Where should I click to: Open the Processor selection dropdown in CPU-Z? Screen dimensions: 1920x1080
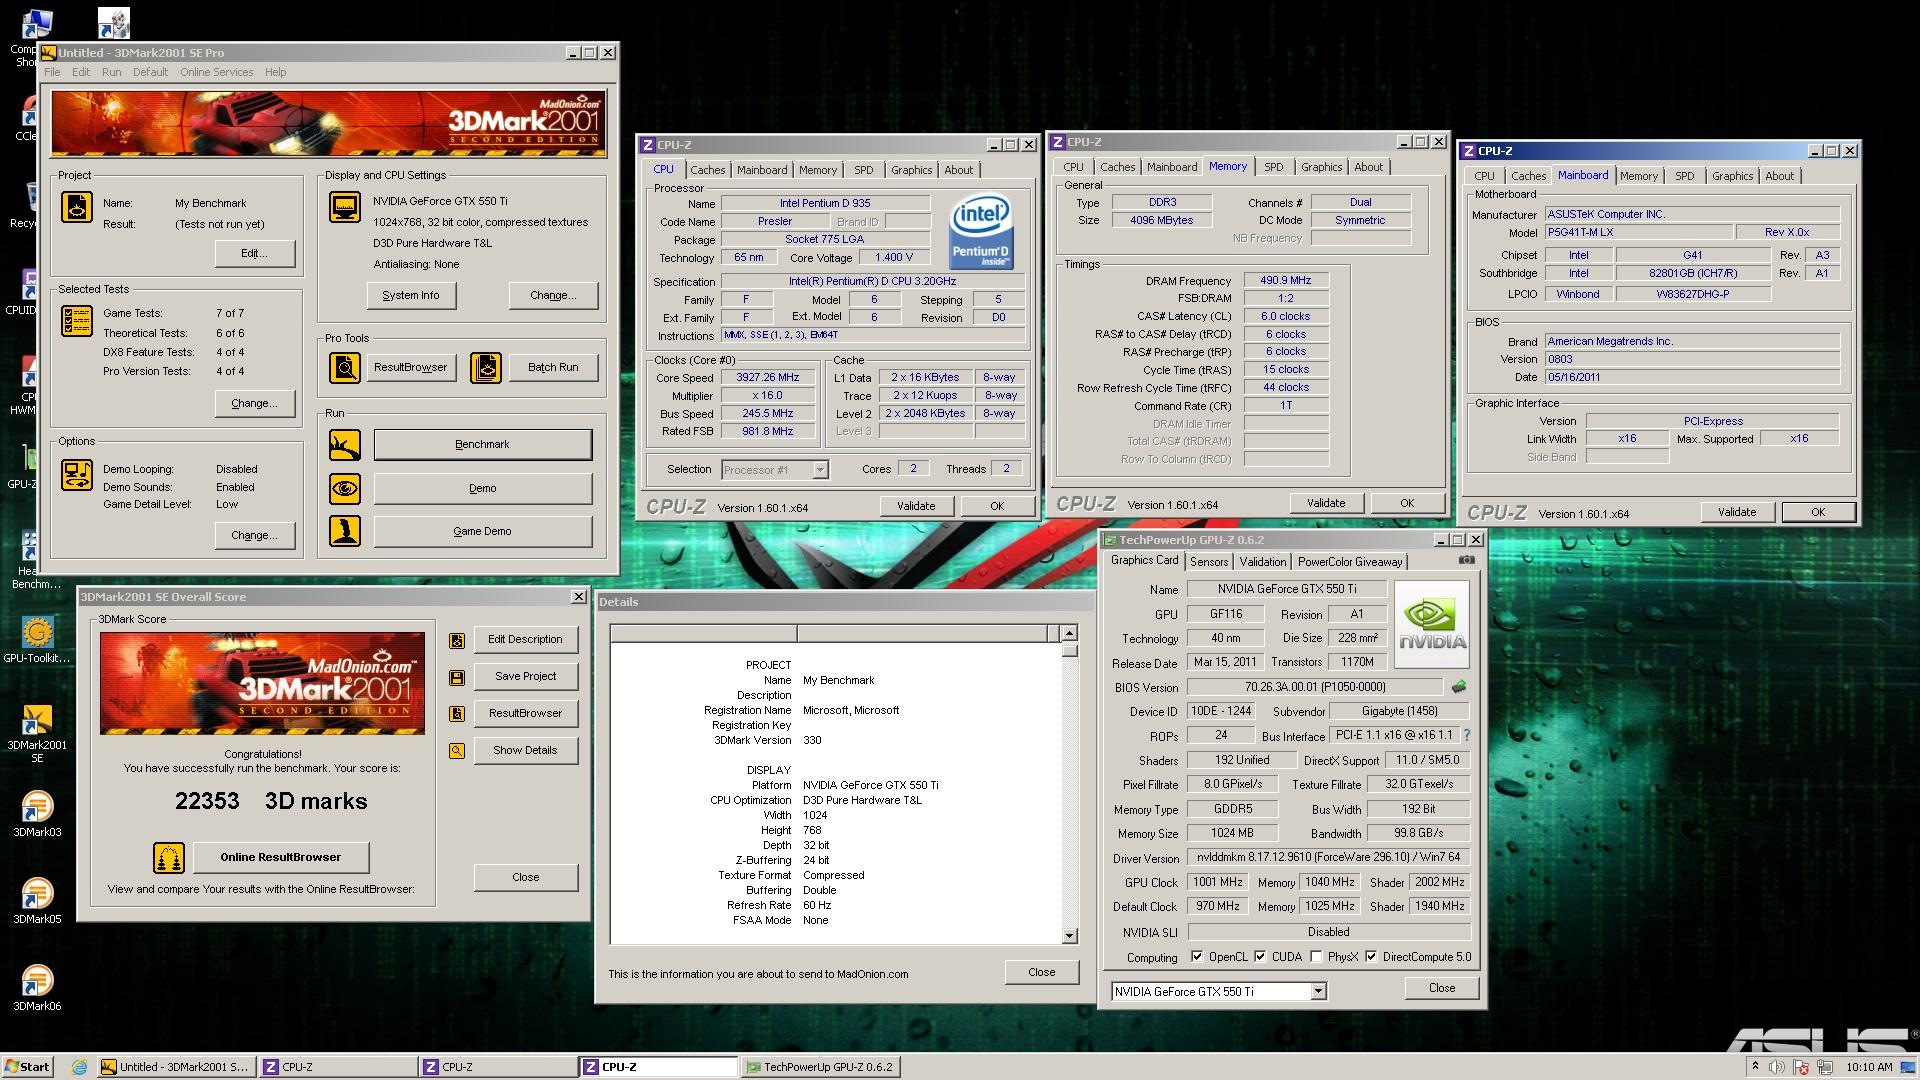coord(820,470)
